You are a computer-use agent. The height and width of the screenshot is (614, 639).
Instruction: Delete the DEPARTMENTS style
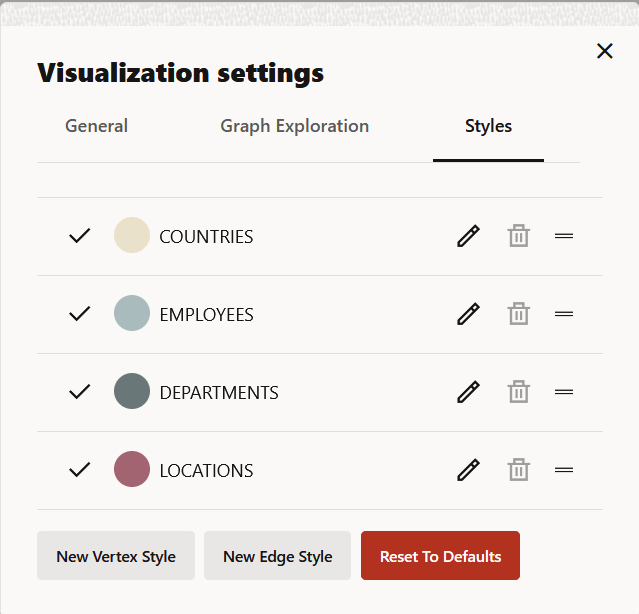(518, 392)
